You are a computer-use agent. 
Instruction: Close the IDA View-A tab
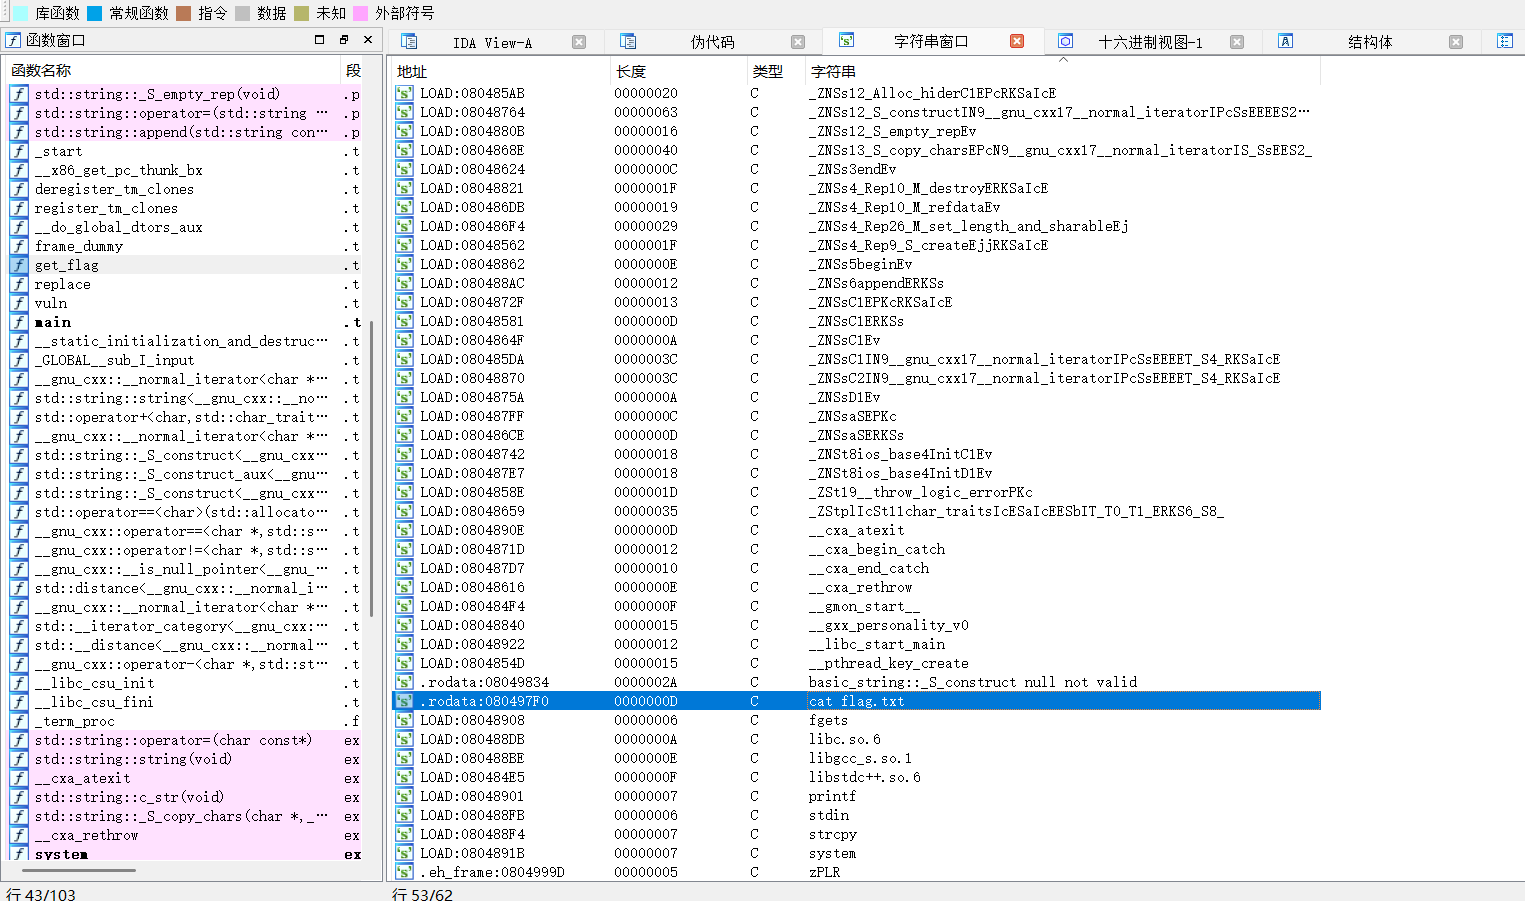579,42
